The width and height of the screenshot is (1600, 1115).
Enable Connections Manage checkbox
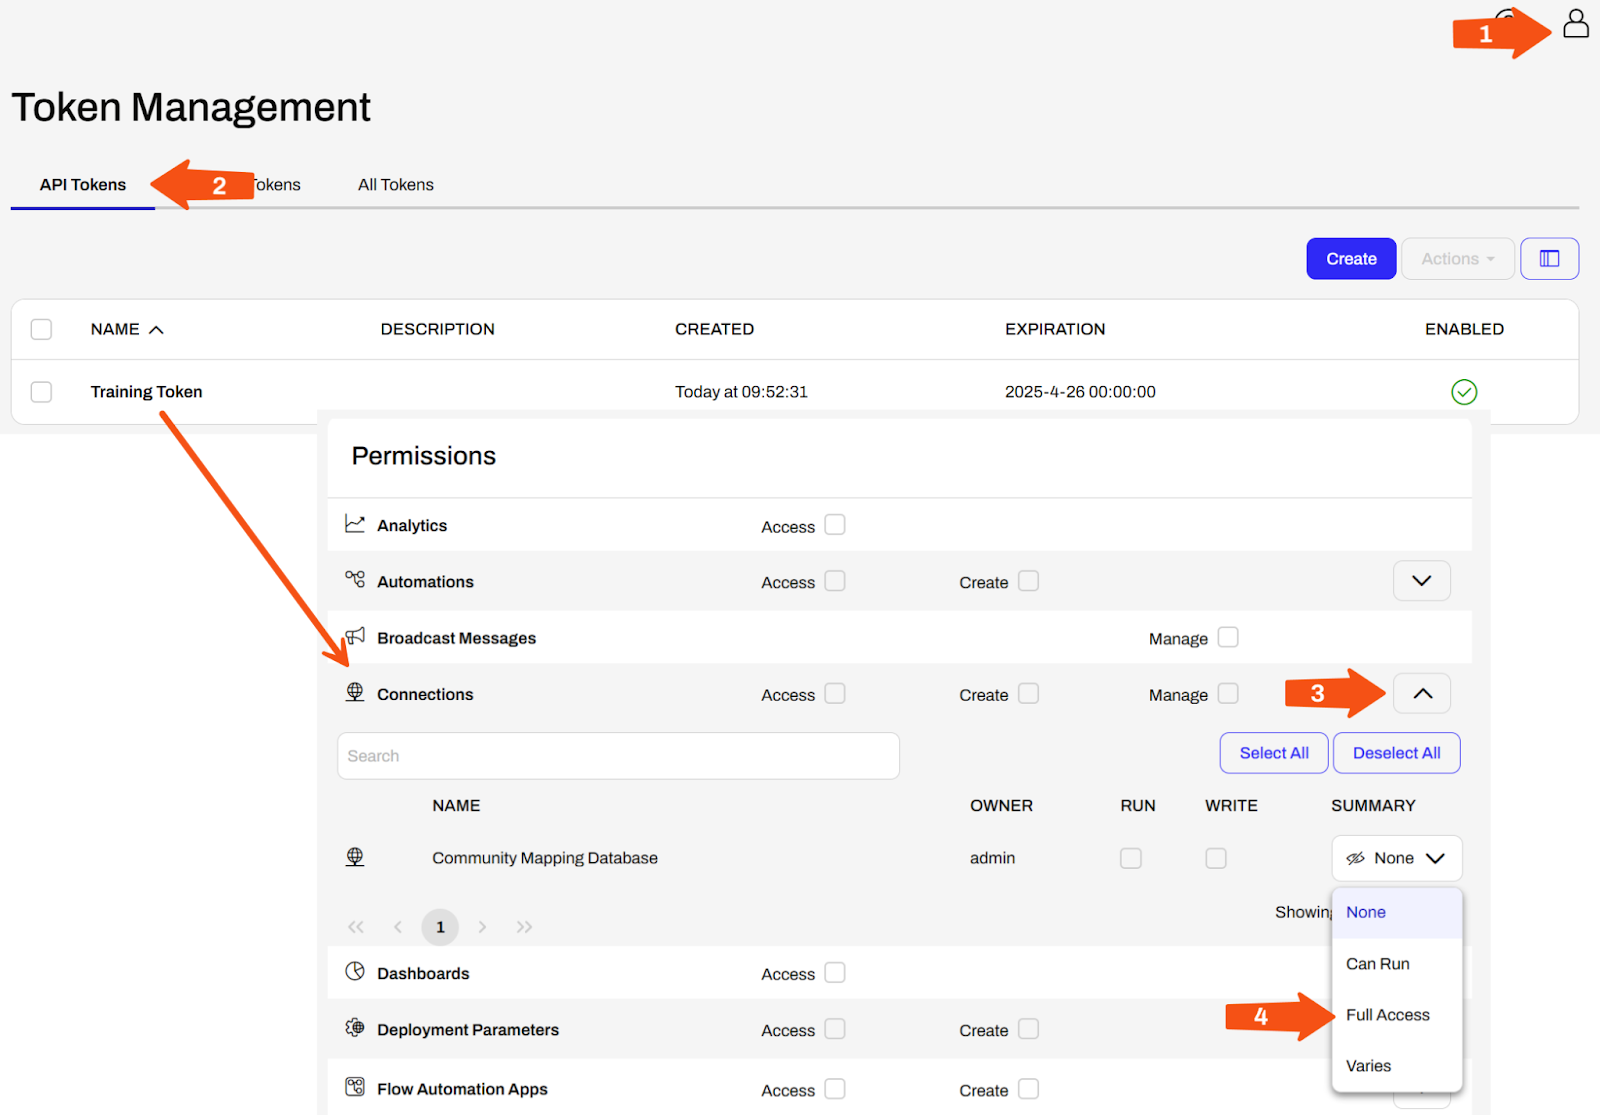coord(1228,693)
